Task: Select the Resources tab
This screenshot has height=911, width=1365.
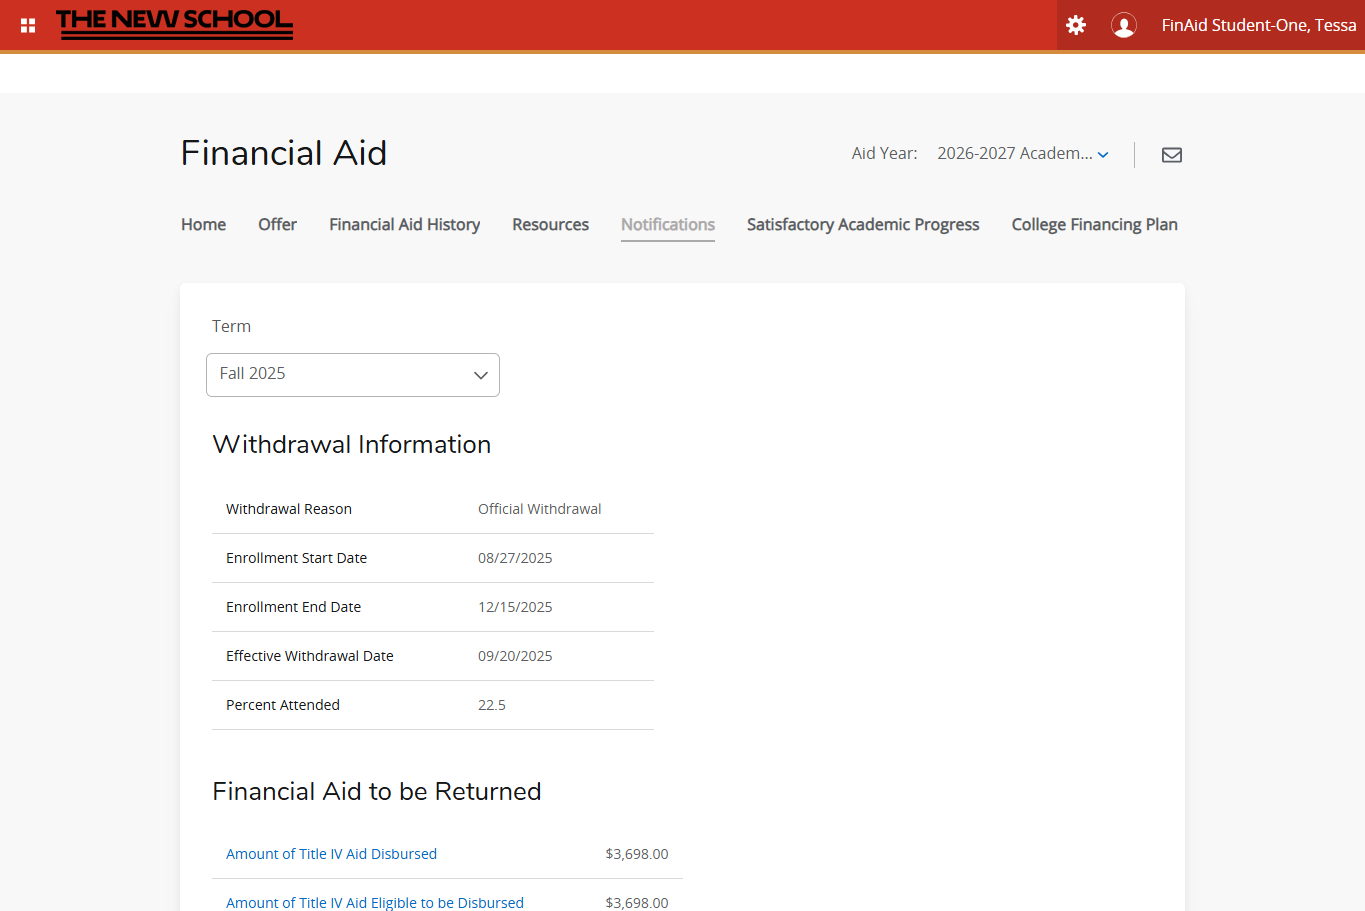Action: (x=550, y=225)
